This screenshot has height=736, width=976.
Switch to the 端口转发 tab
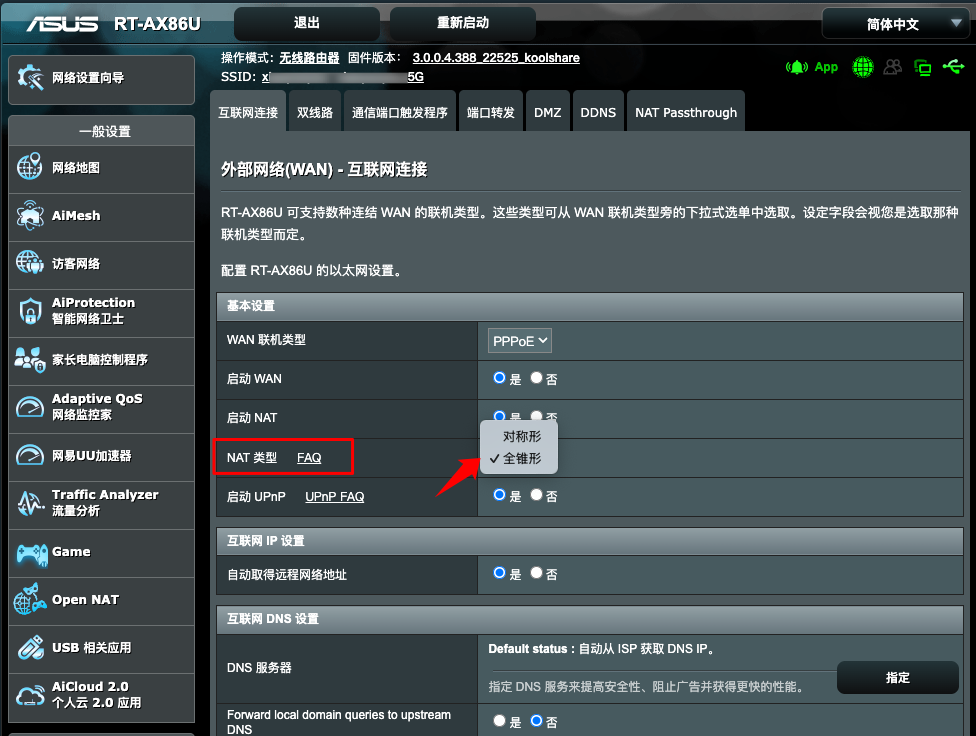tap(490, 112)
